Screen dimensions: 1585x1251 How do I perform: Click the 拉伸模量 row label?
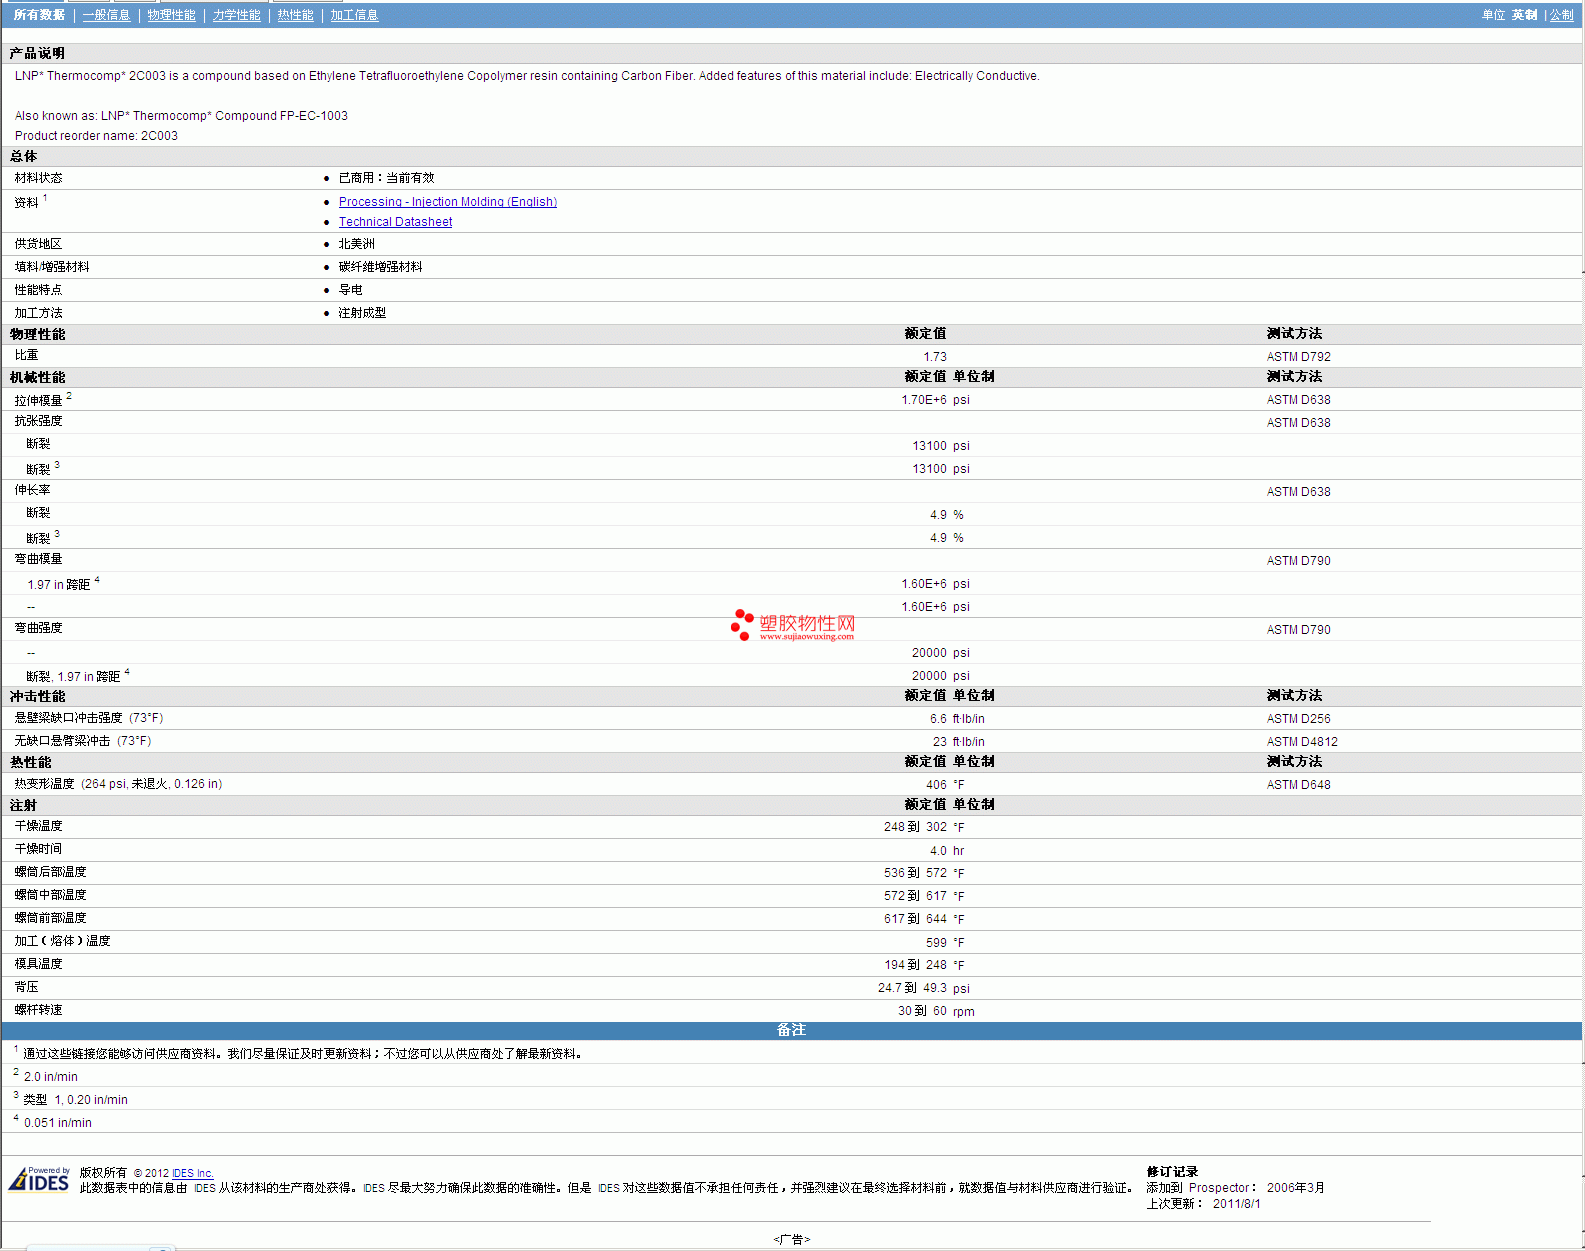click(x=38, y=400)
